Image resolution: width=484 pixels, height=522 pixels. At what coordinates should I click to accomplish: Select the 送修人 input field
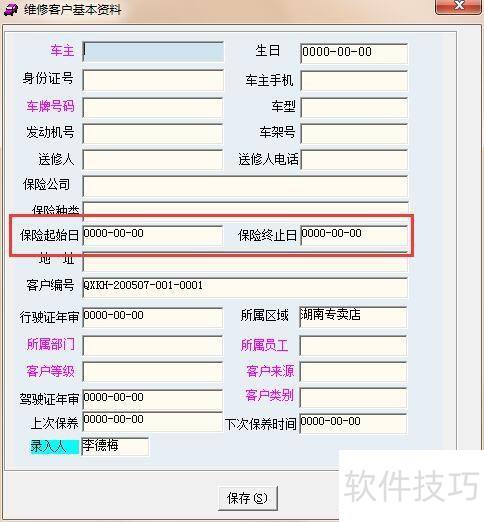point(153,159)
